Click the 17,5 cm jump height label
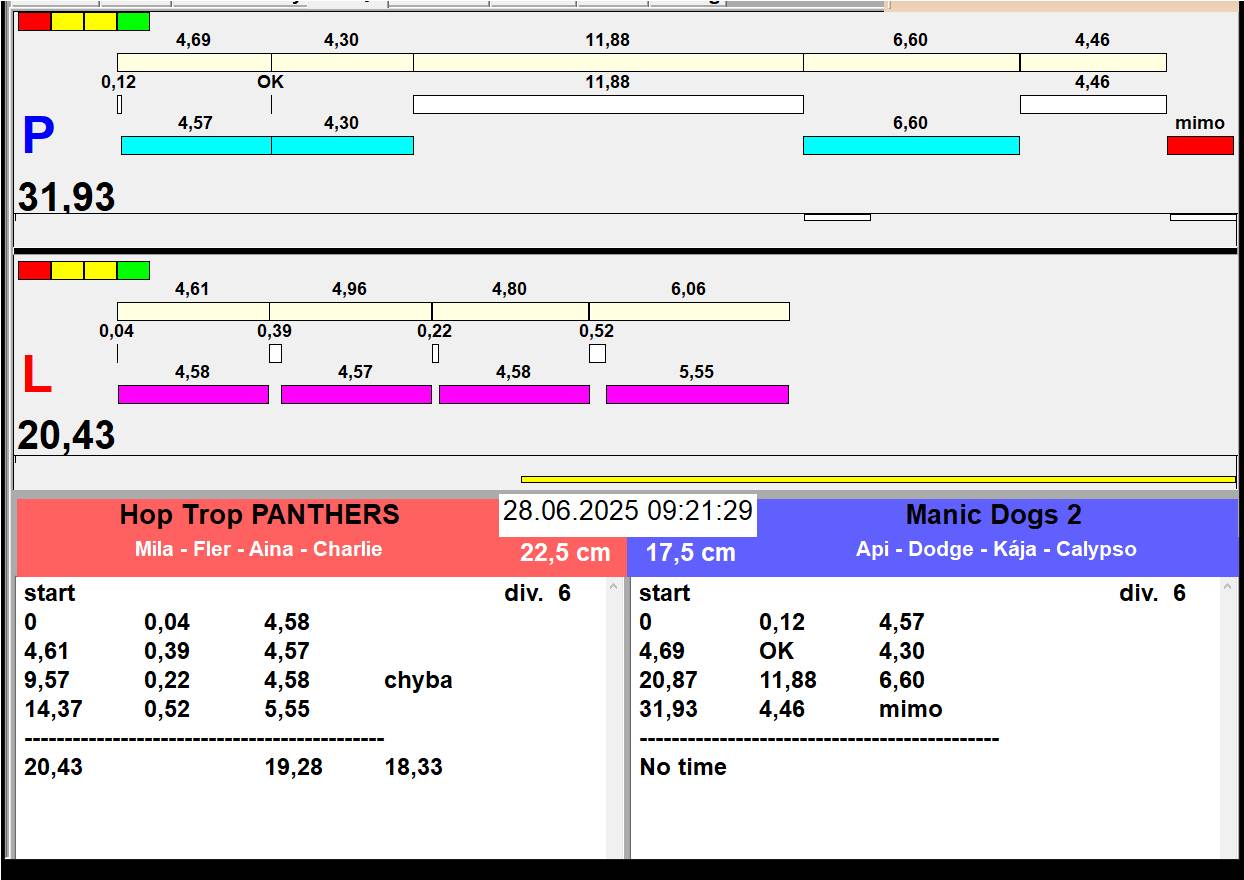The width and height of the screenshot is (1244, 880). point(690,552)
